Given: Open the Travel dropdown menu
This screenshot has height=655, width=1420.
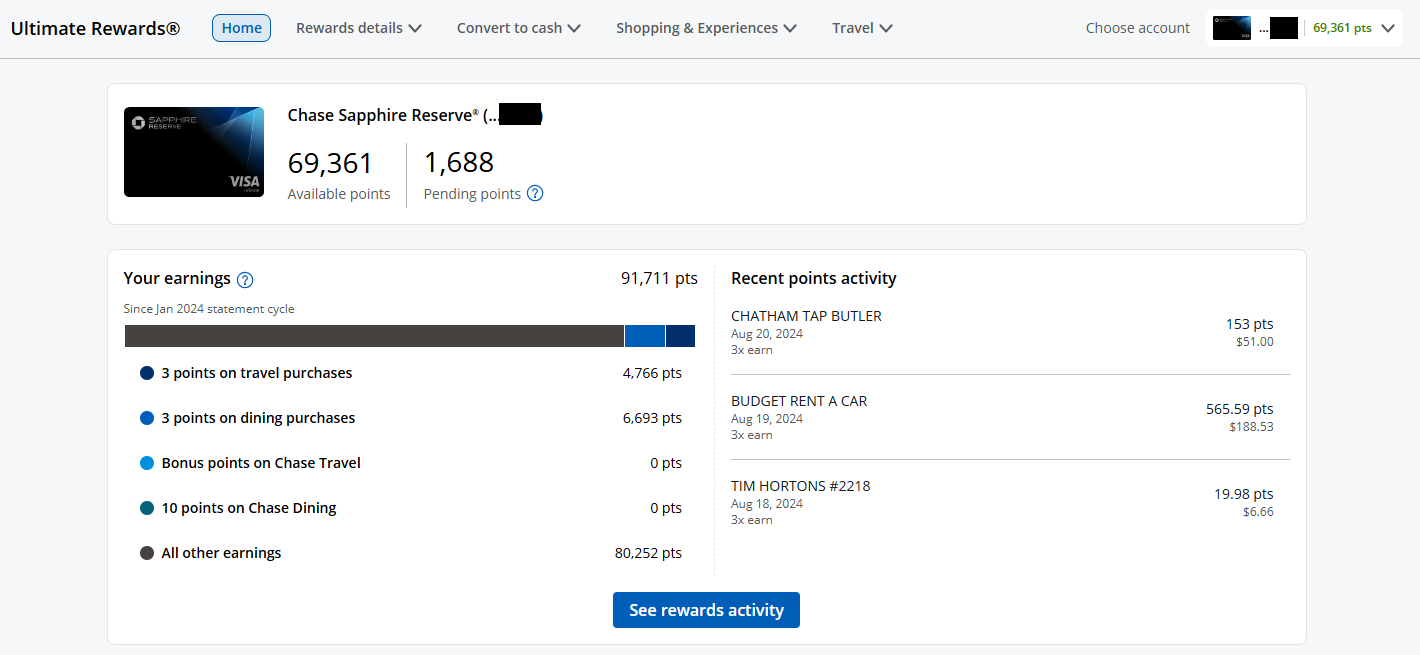Looking at the screenshot, I should pyautogui.click(x=862, y=28).
